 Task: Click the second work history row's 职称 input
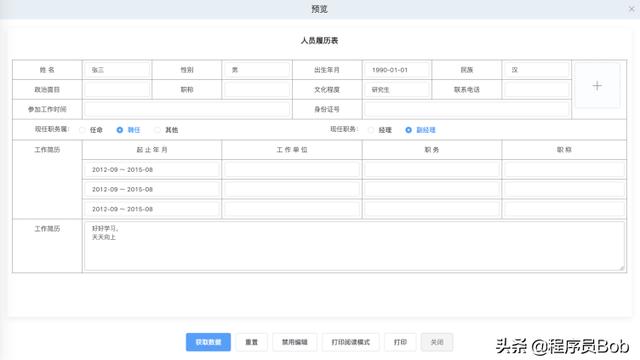pos(564,189)
